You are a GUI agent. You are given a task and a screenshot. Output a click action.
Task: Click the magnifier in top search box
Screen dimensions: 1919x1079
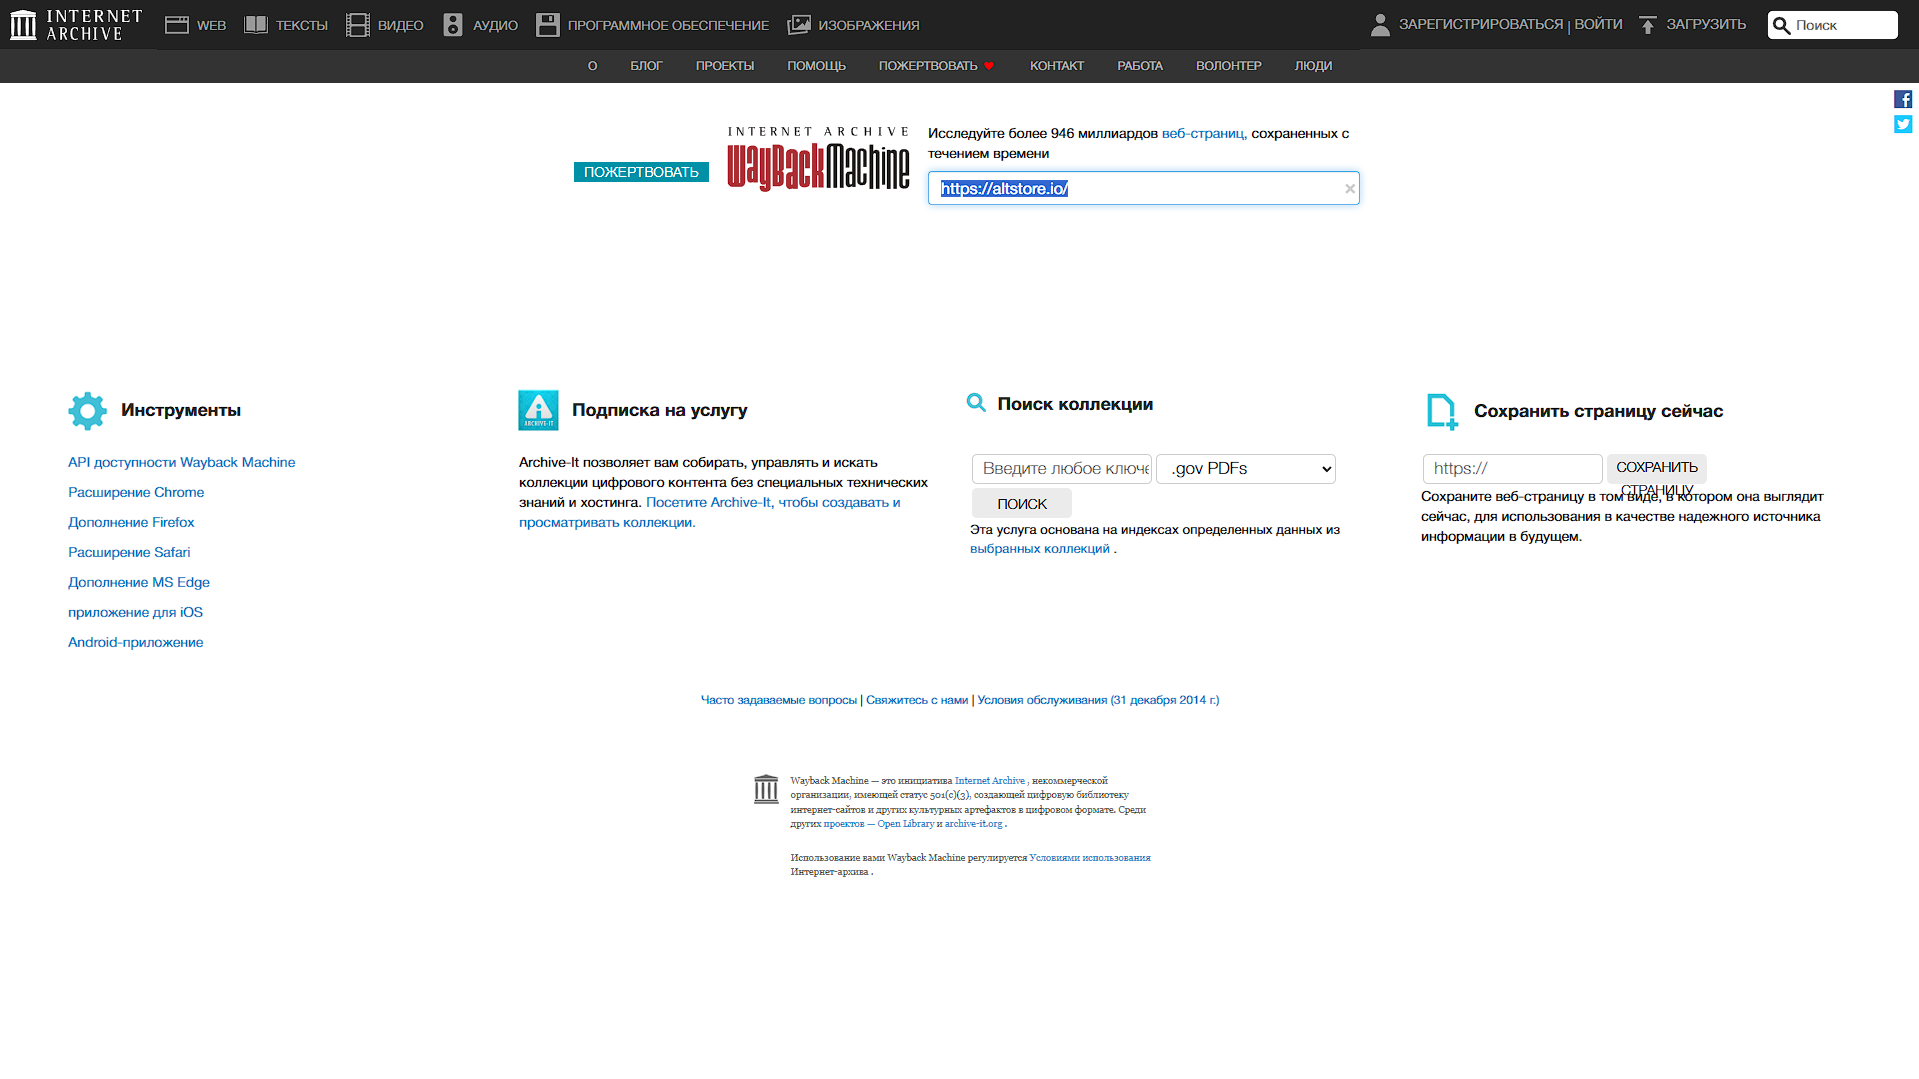point(1781,26)
